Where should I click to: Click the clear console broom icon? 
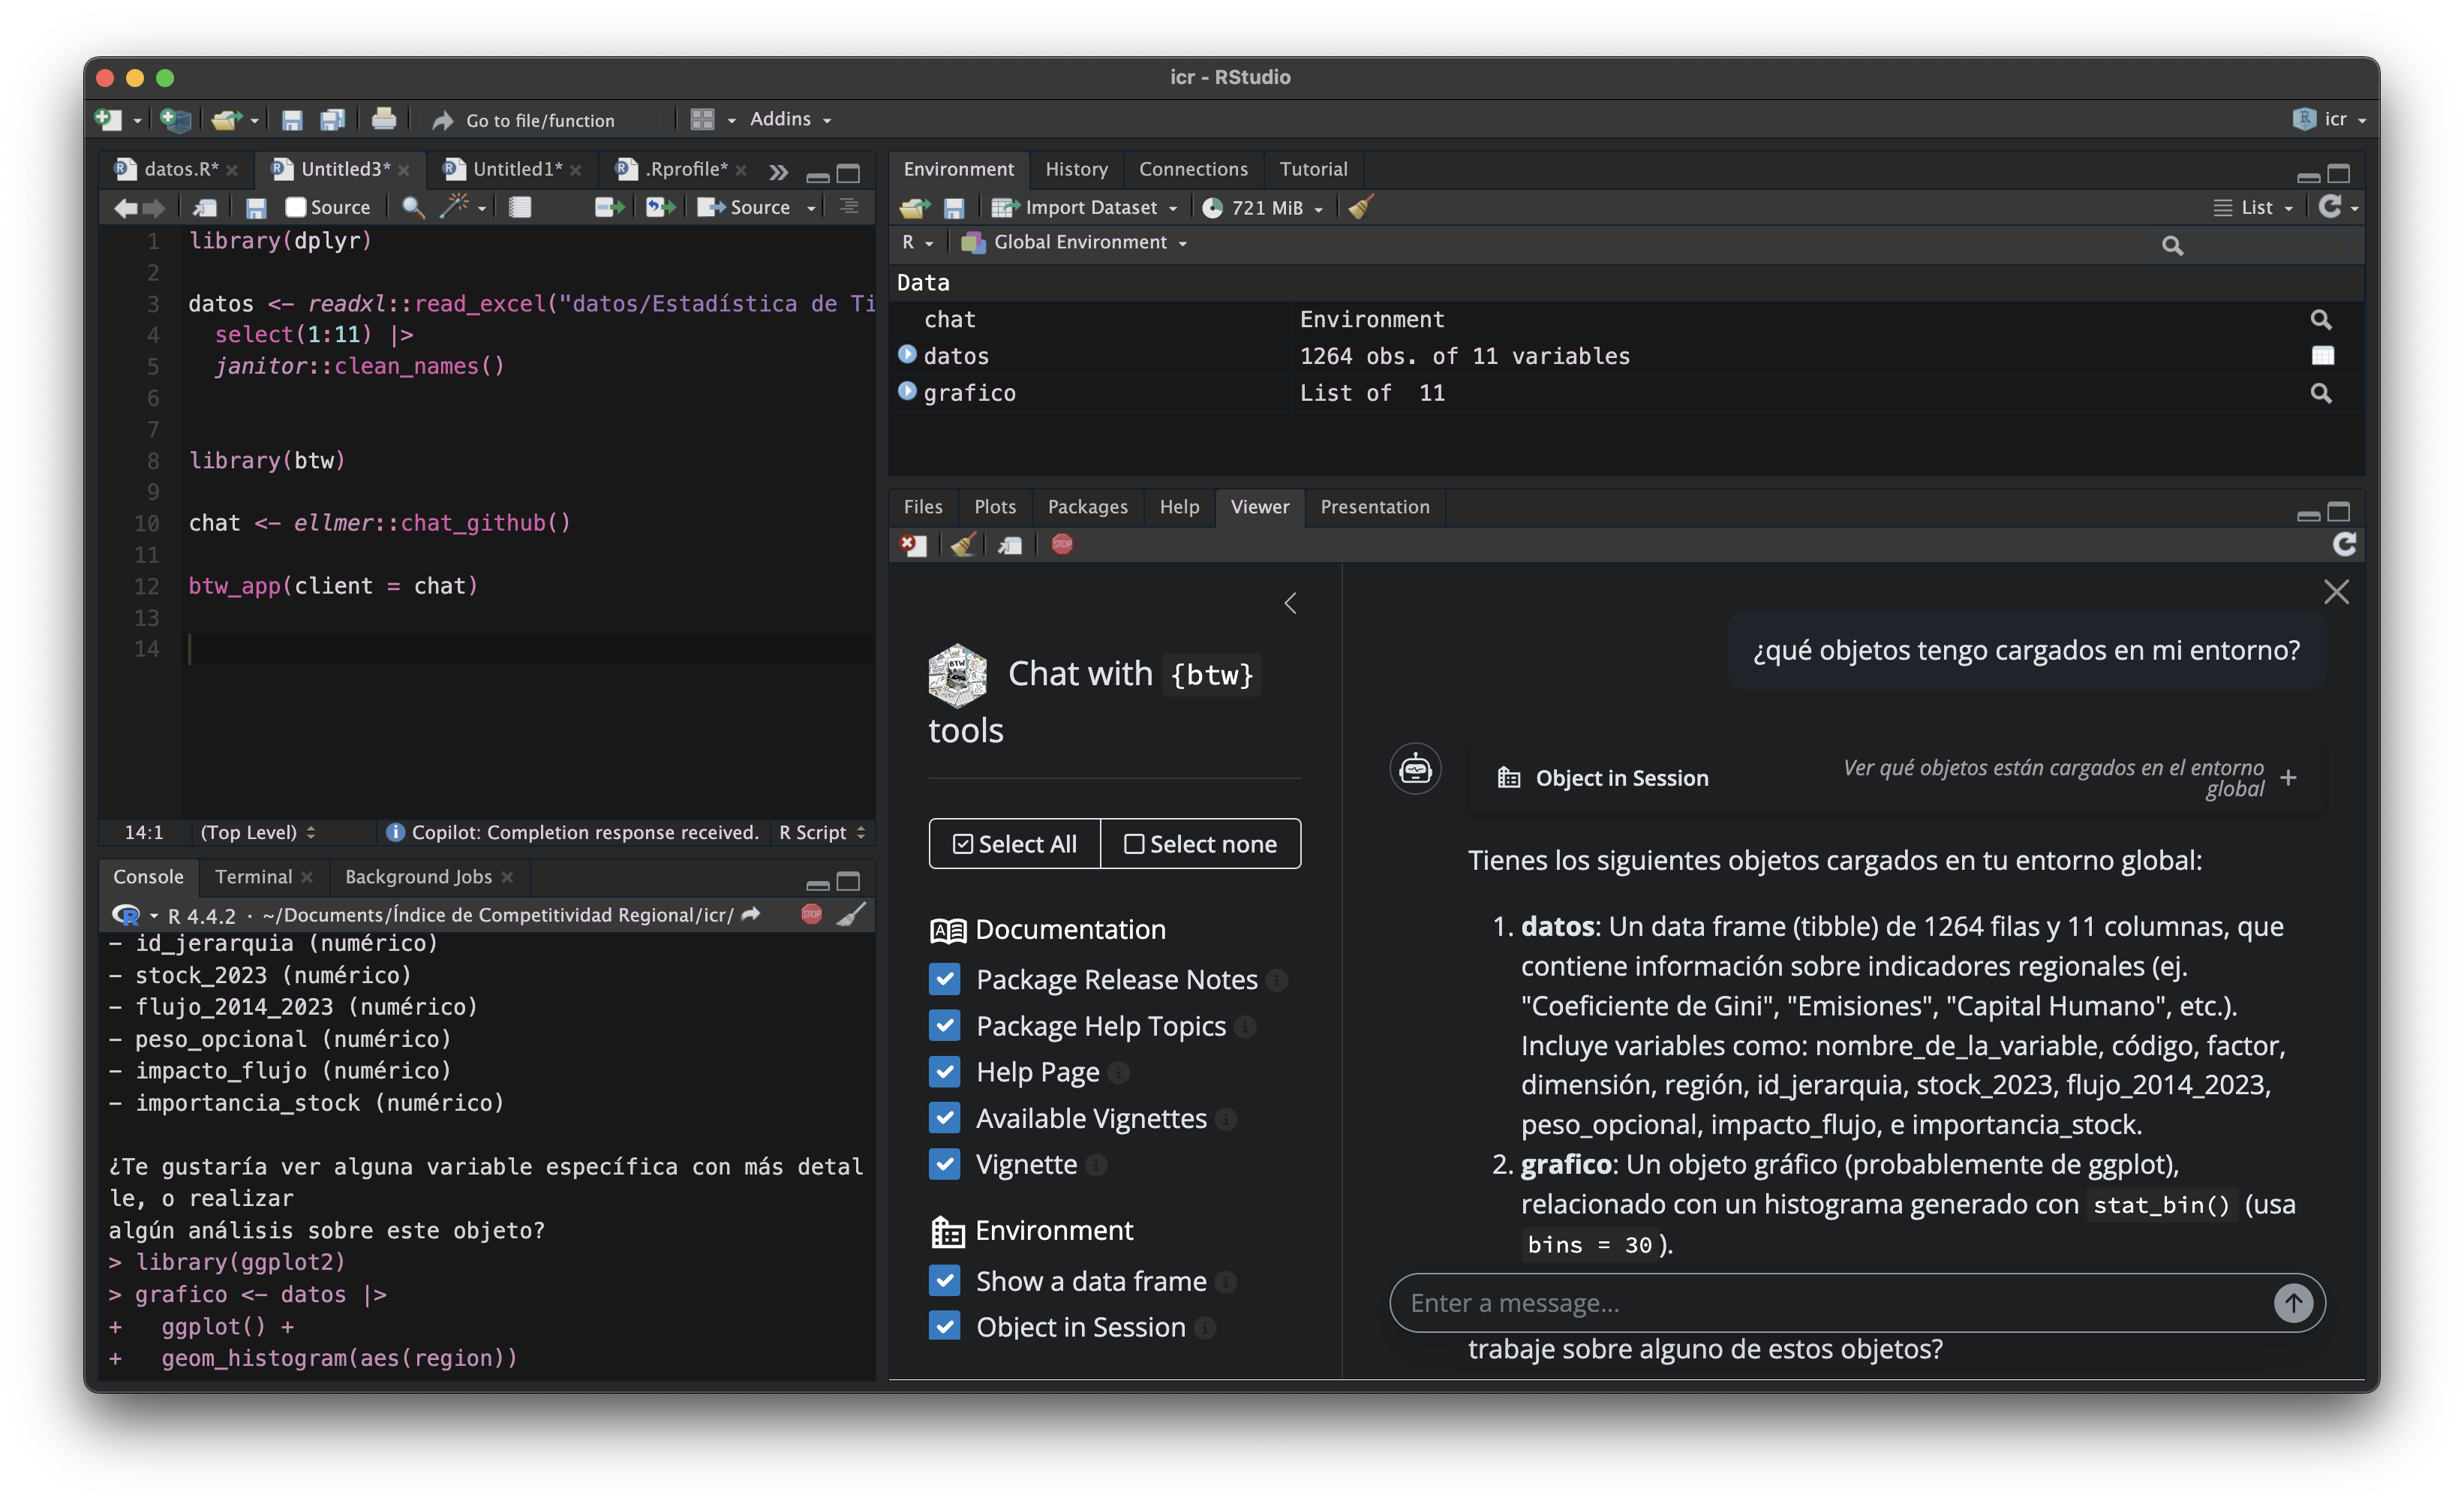[851, 914]
